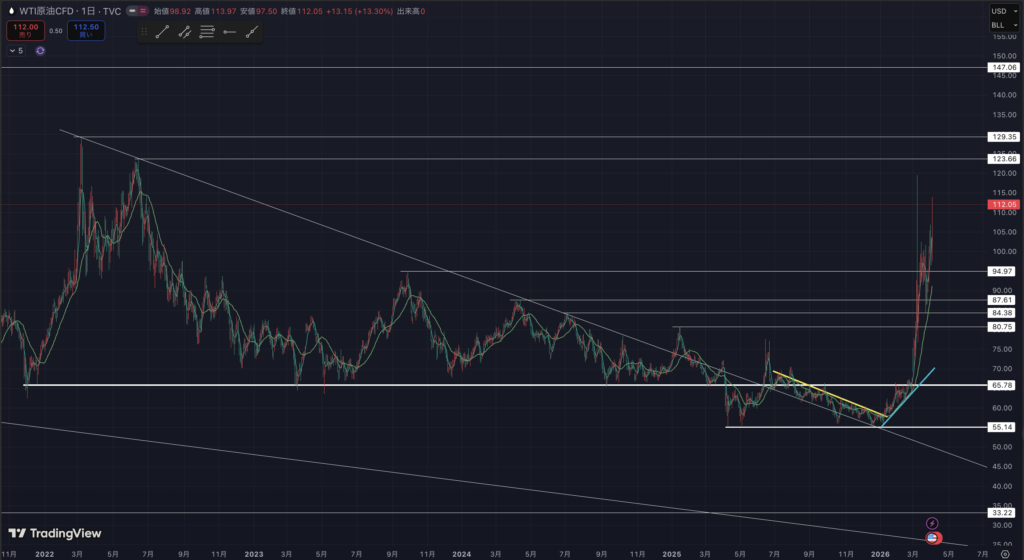Click the purple lightning bolt event marker

(x=932, y=522)
